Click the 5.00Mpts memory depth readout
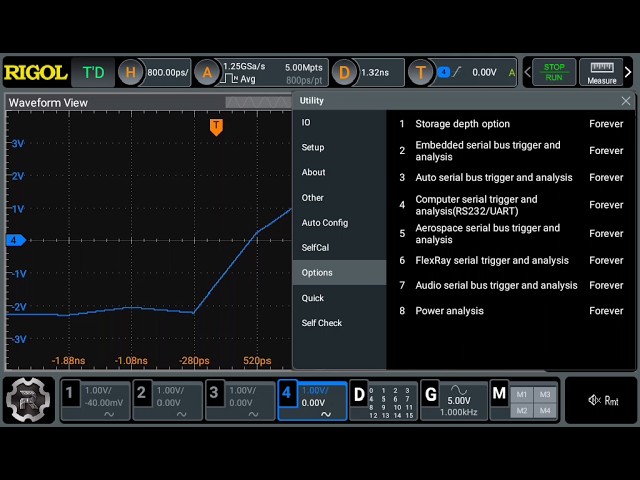This screenshot has width=640, height=480. point(304,67)
